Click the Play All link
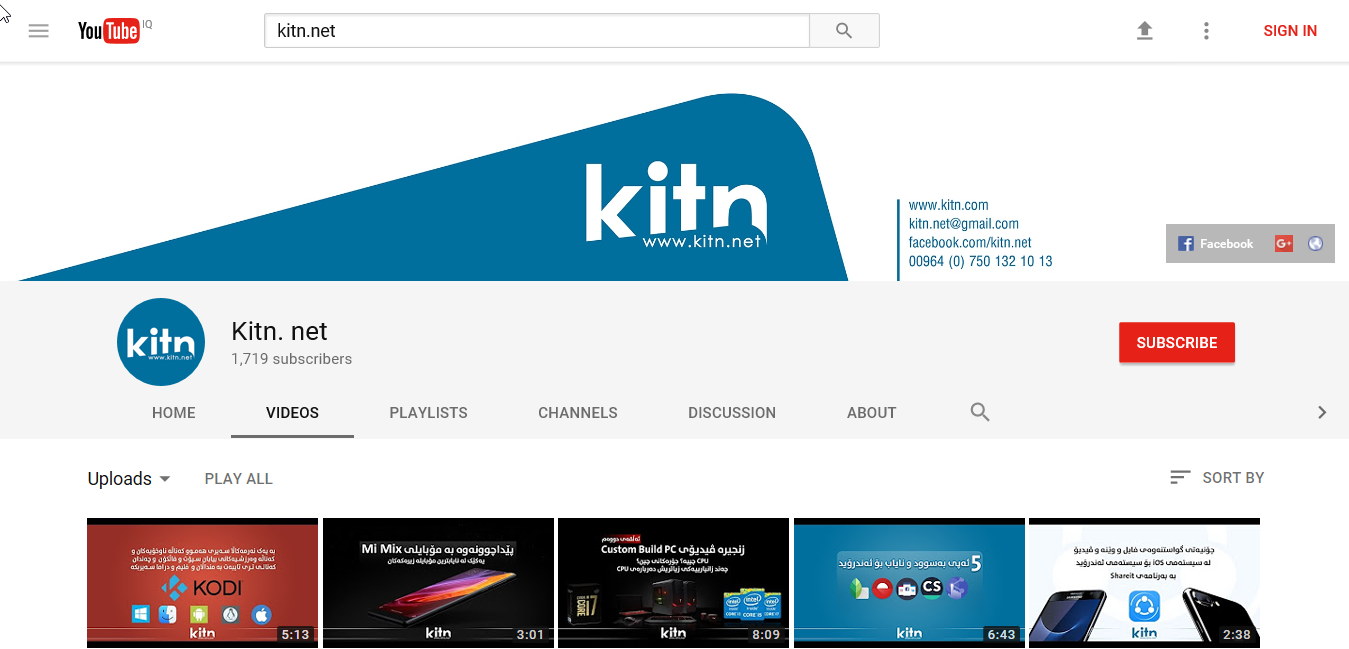The width and height of the screenshot is (1349, 649). click(x=239, y=479)
